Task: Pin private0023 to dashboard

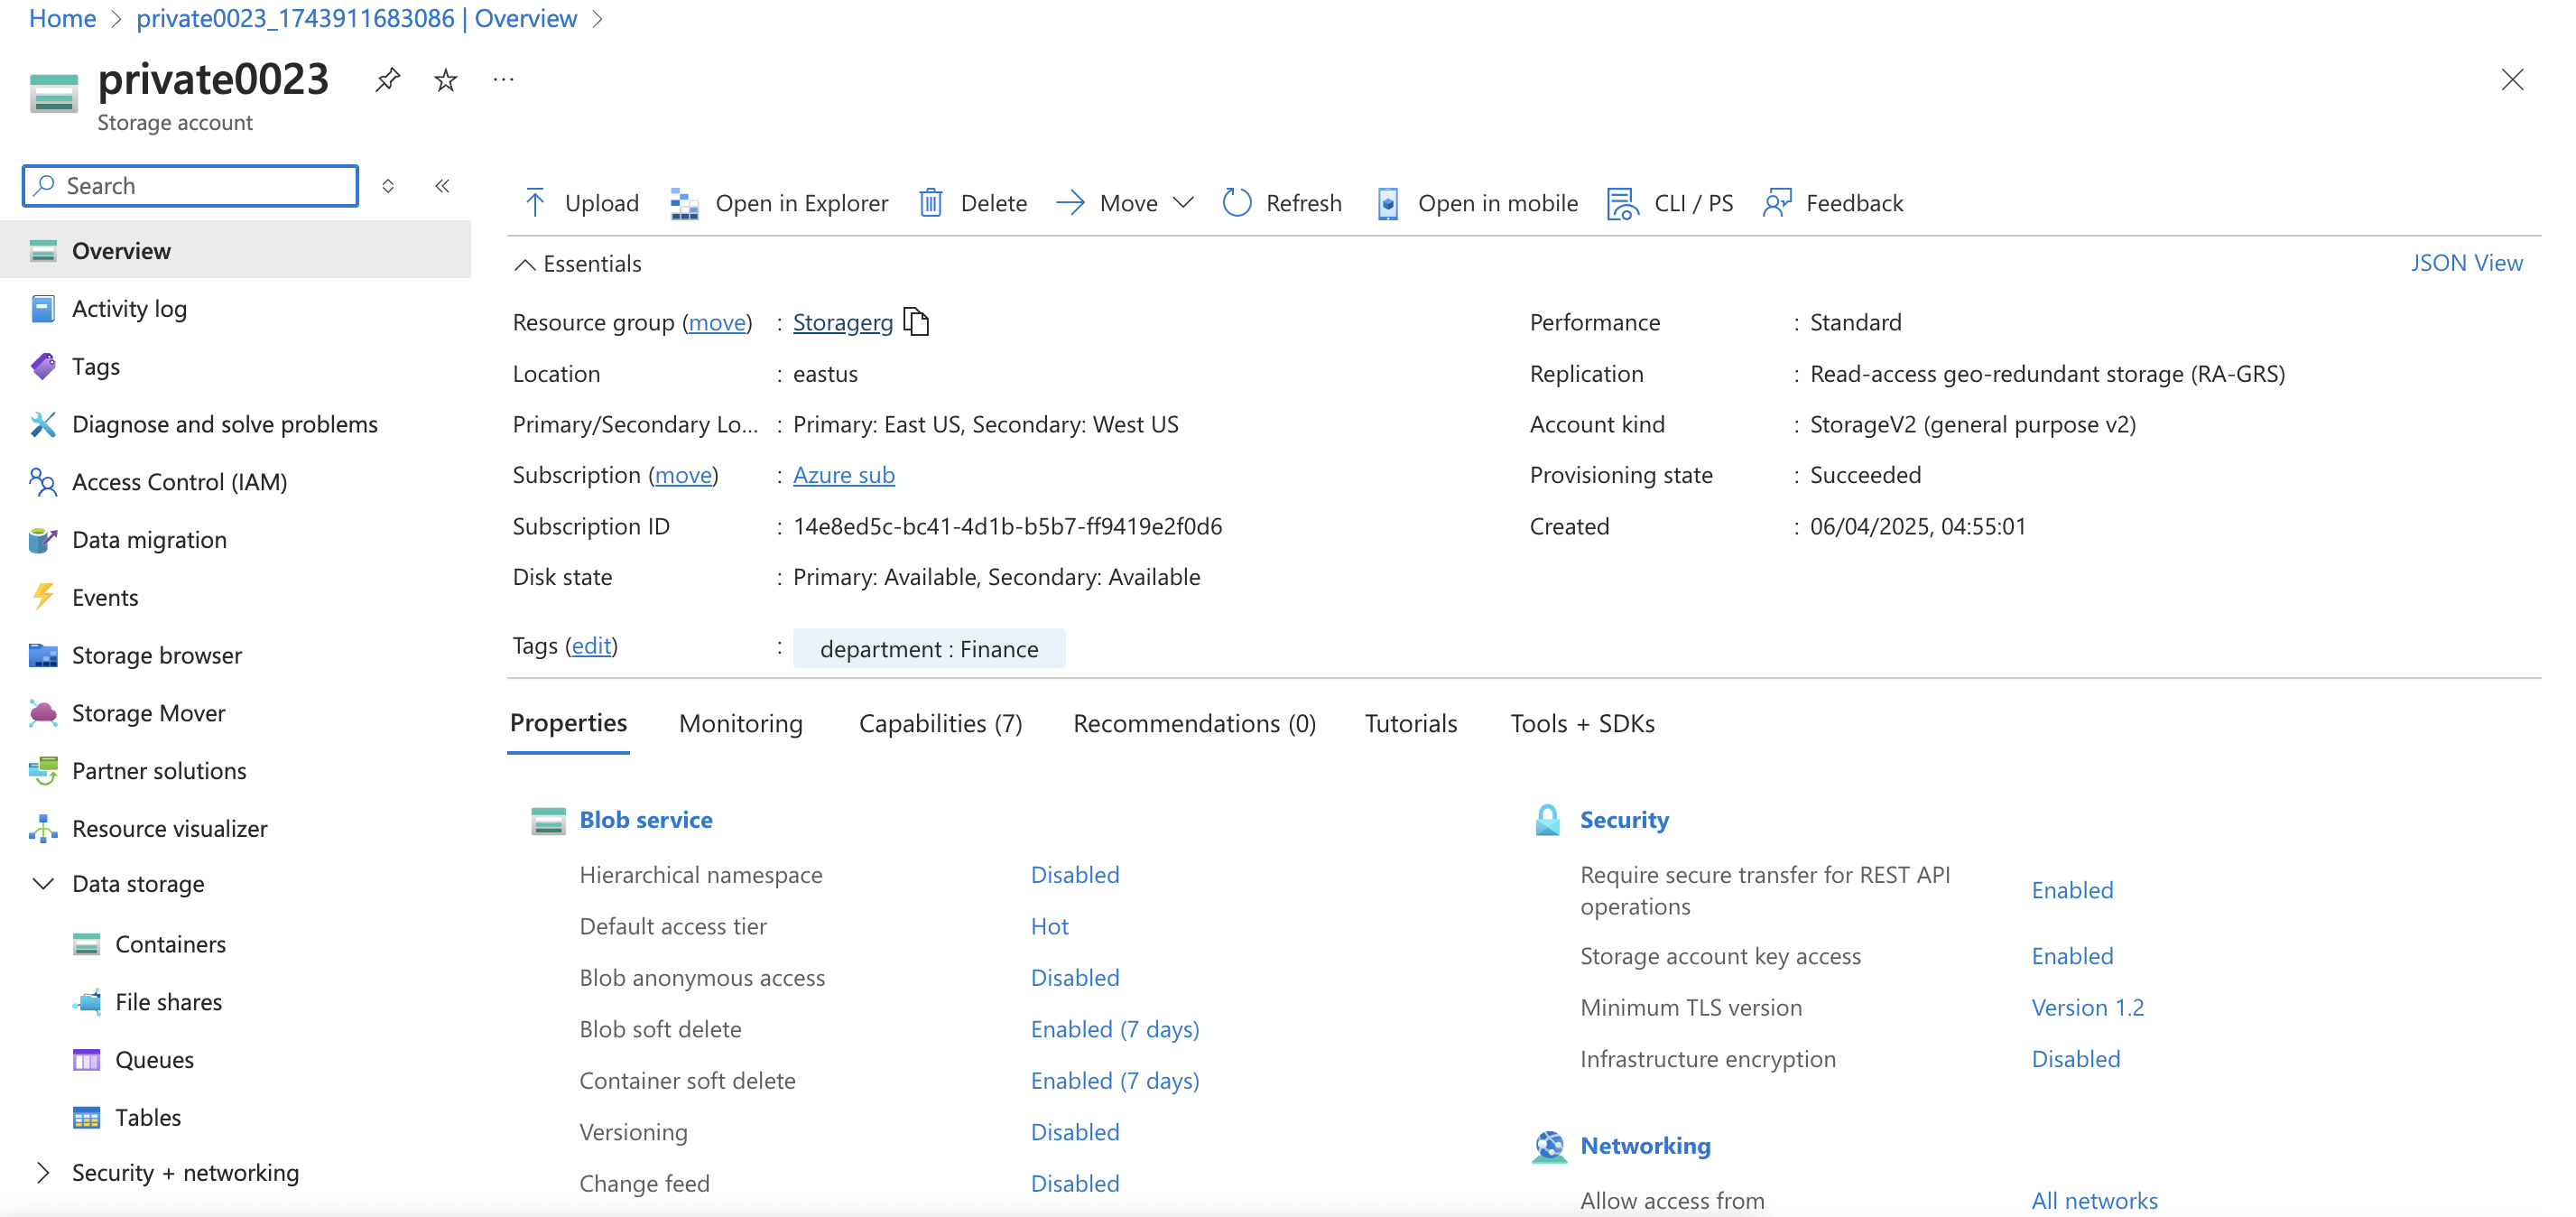Action: point(388,80)
